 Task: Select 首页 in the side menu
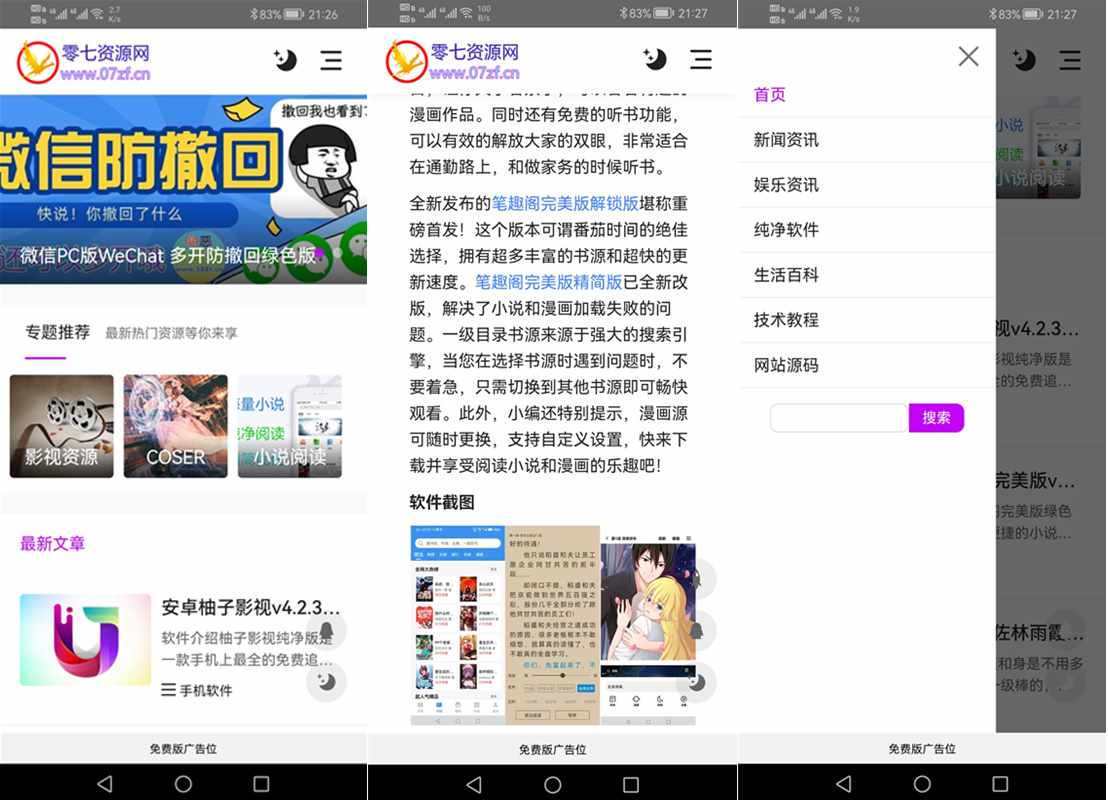point(770,95)
